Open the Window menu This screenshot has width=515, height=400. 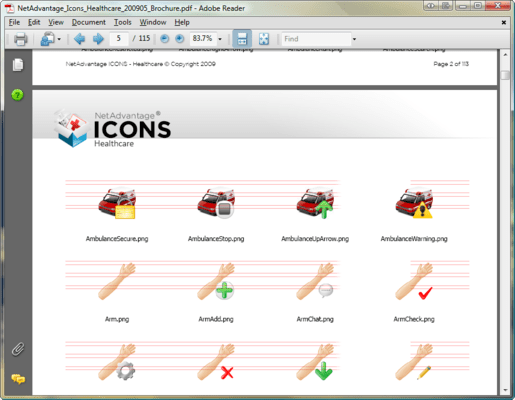153,22
